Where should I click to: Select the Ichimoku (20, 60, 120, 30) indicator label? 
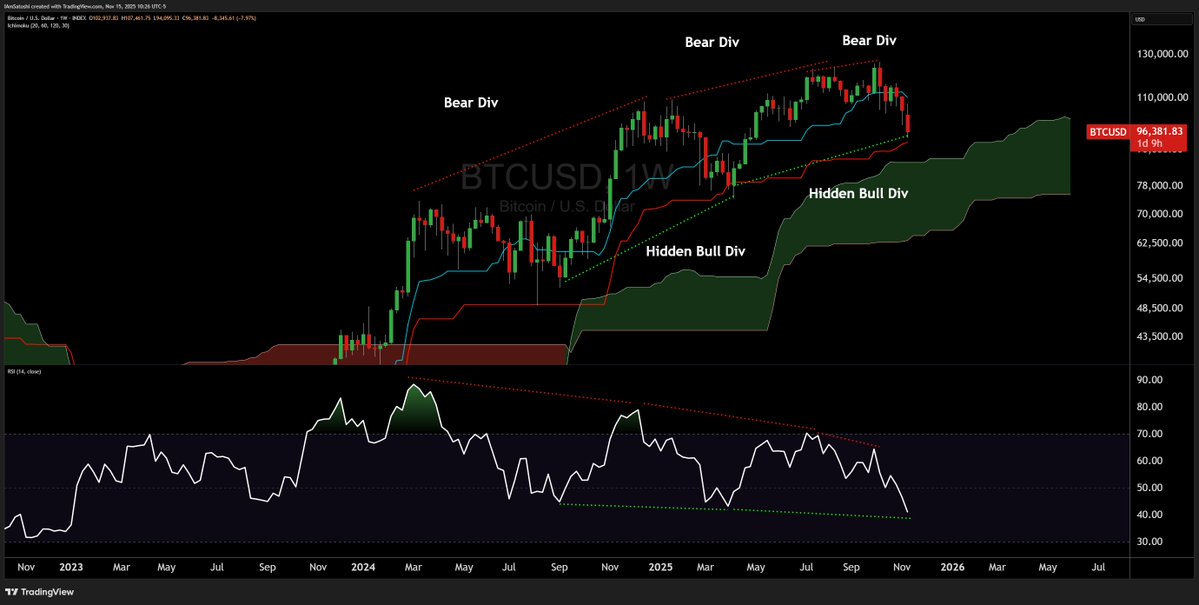[x=38, y=25]
